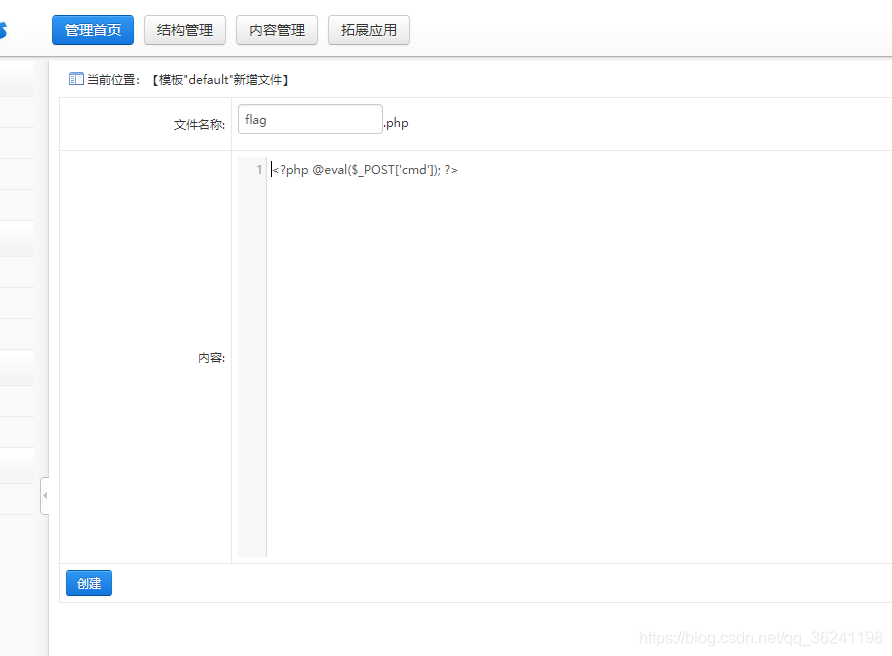Image resolution: width=892 pixels, height=656 pixels.
Task: Click the 文件名称 input containing flag
Action: 310,119
